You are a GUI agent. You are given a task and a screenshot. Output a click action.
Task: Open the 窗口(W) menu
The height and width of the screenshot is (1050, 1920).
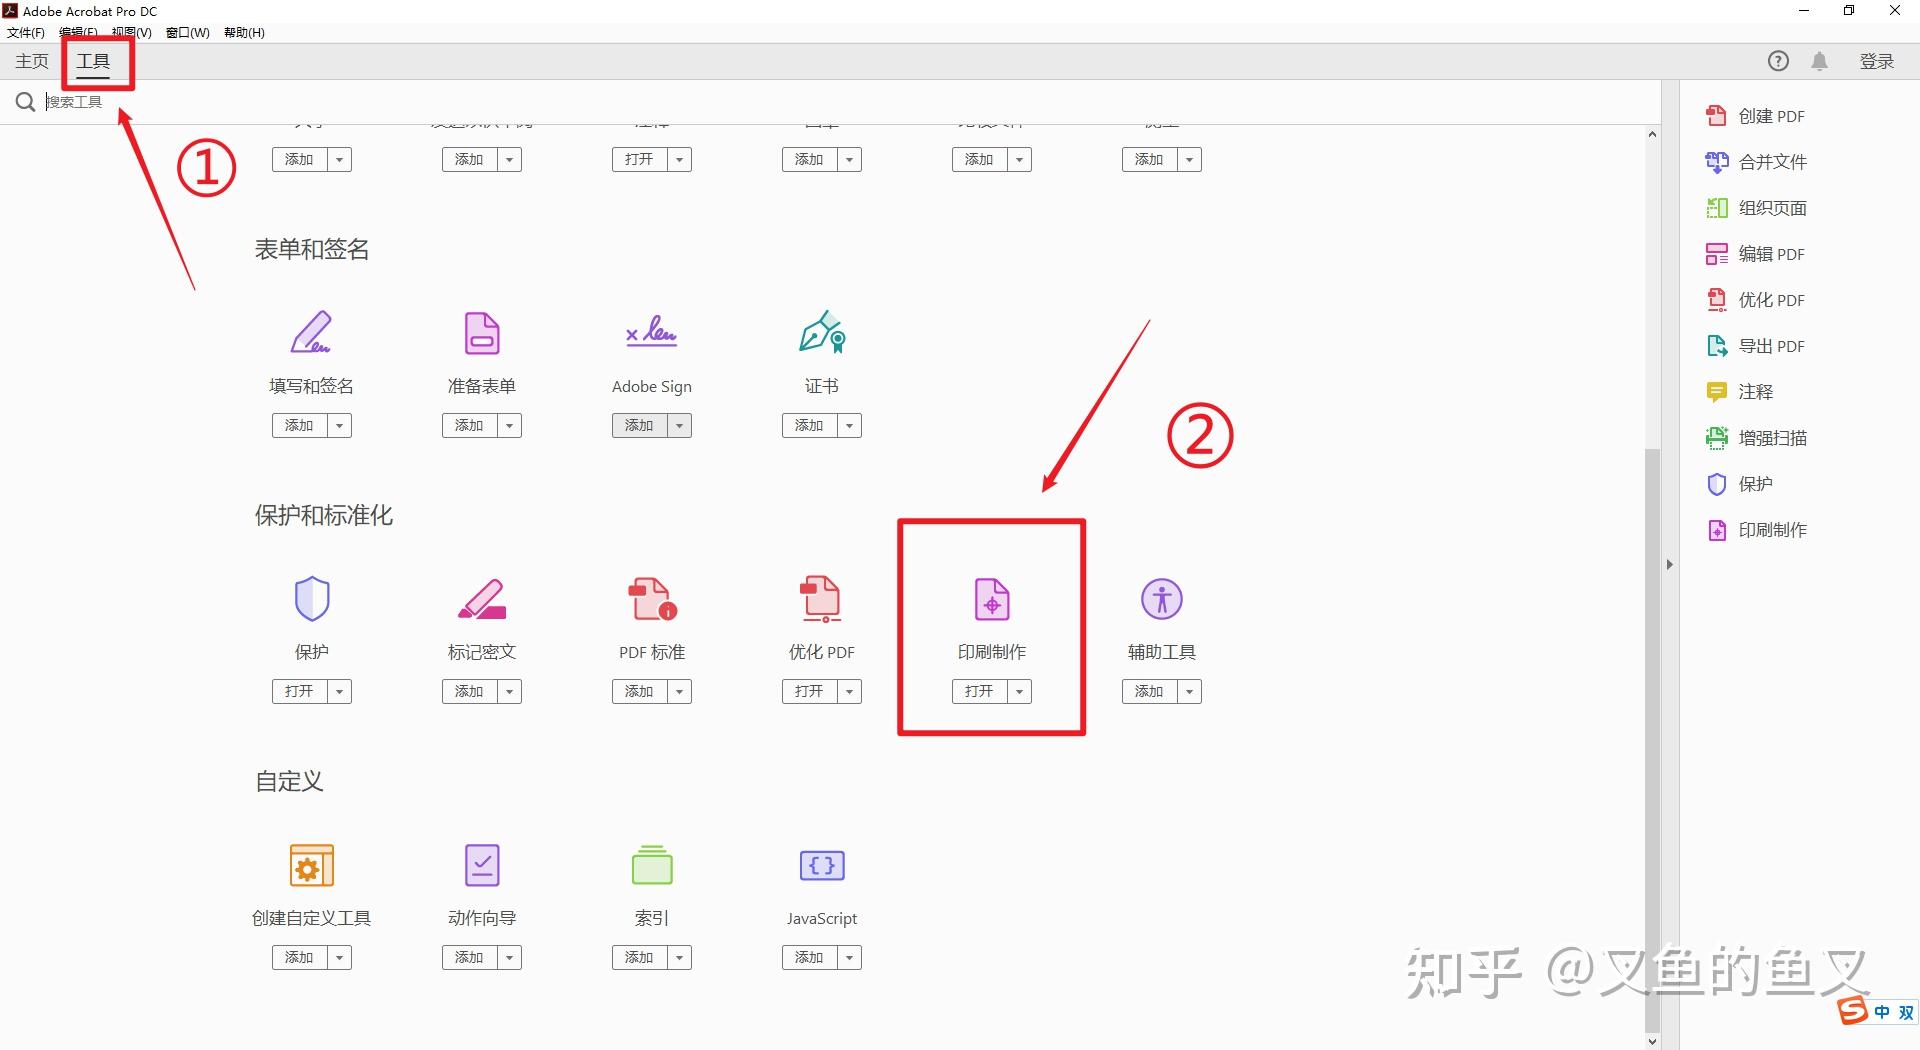pyautogui.click(x=188, y=33)
